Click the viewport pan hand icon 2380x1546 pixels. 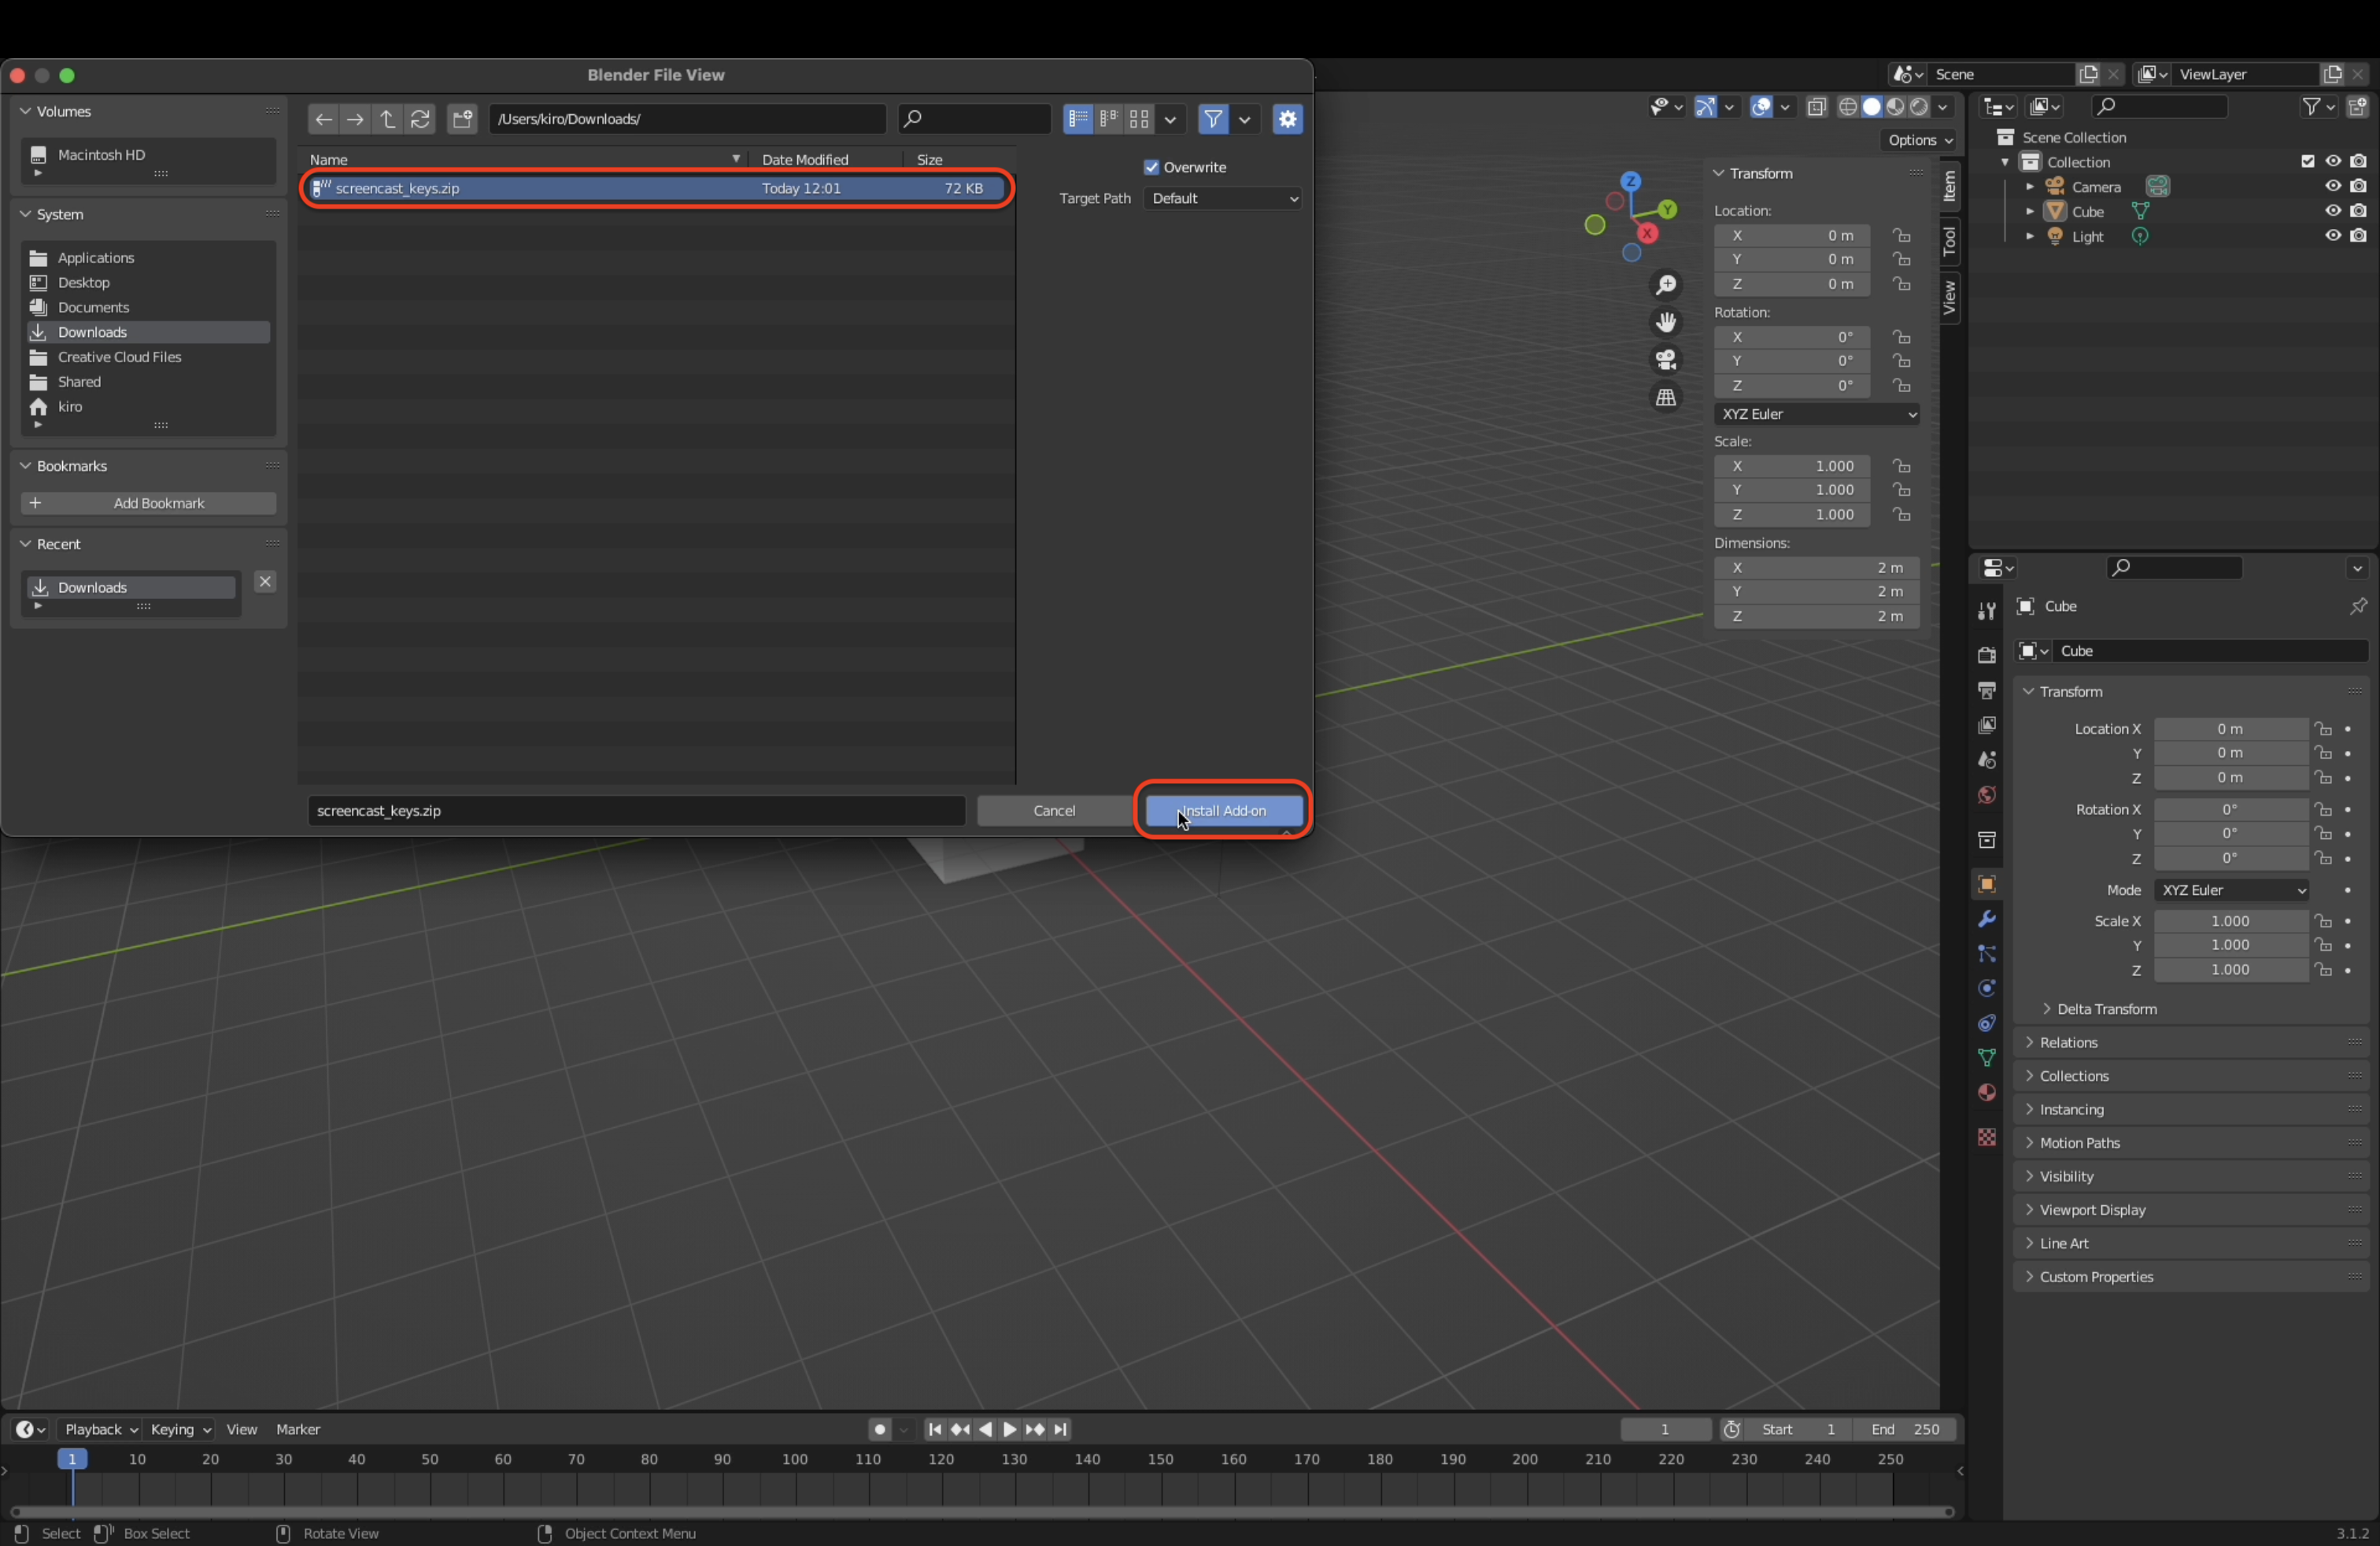pyautogui.click(x=1666, y=322)
